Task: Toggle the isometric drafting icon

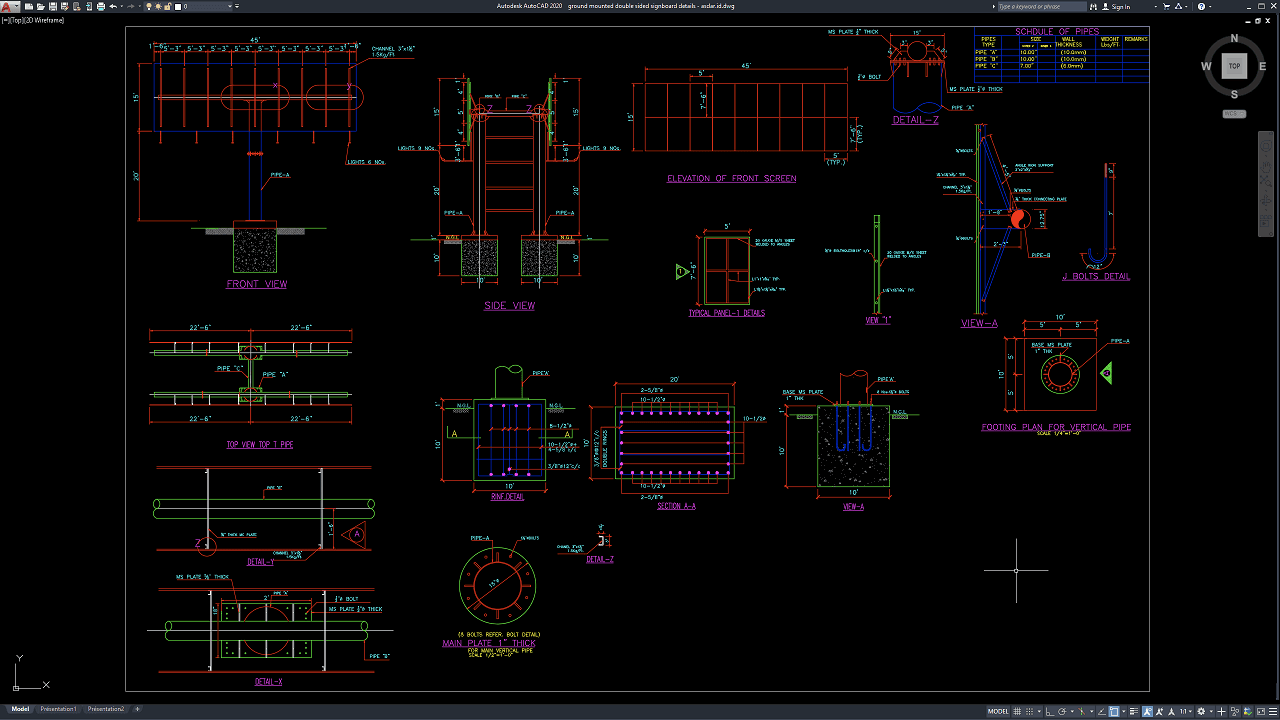Action: pos(1081,711)
